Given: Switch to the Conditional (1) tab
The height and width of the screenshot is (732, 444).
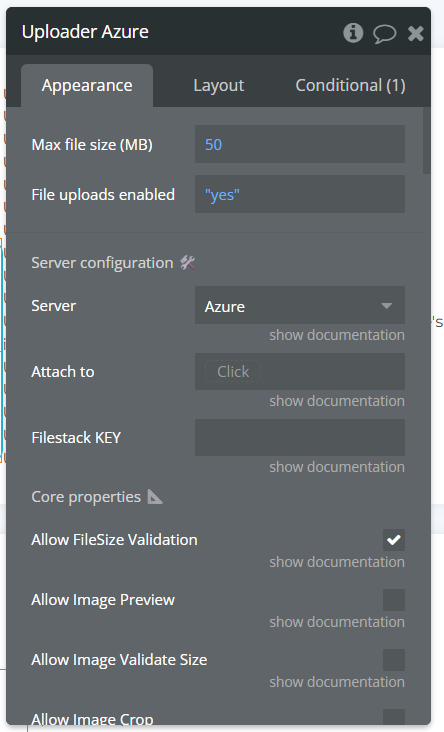Looking at the screenshot, I should (x=350, y=85).
